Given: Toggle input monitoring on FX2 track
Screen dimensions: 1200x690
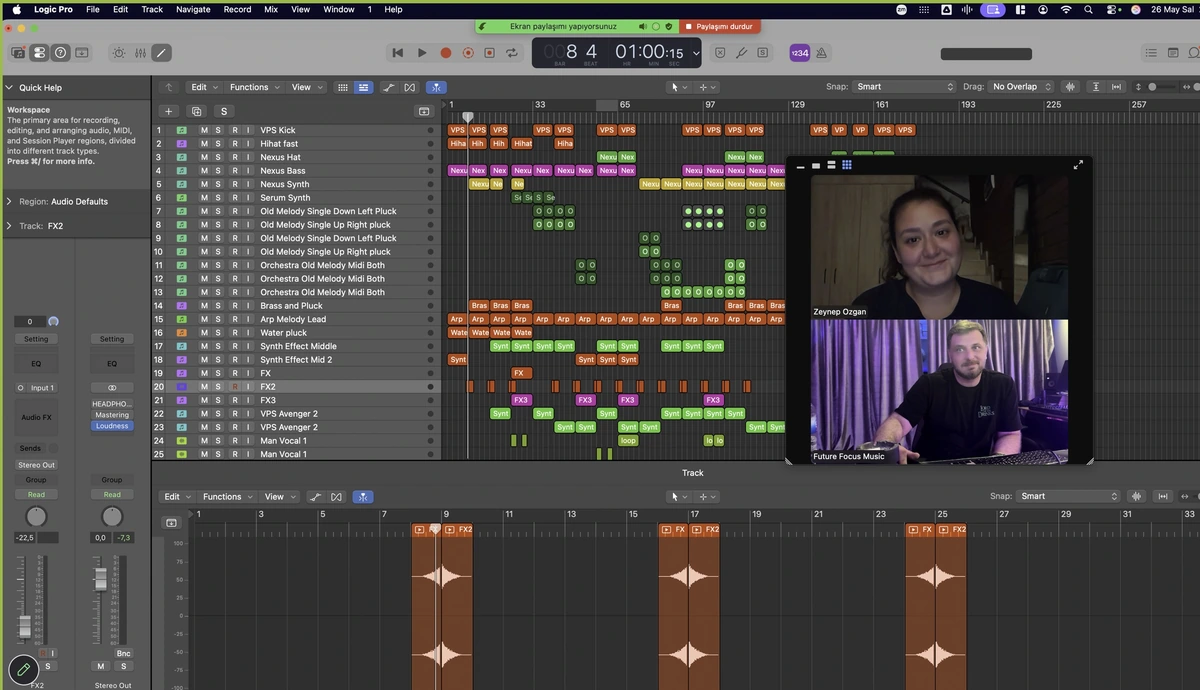Looking at the screenshot, I should (x=249, y=387).
